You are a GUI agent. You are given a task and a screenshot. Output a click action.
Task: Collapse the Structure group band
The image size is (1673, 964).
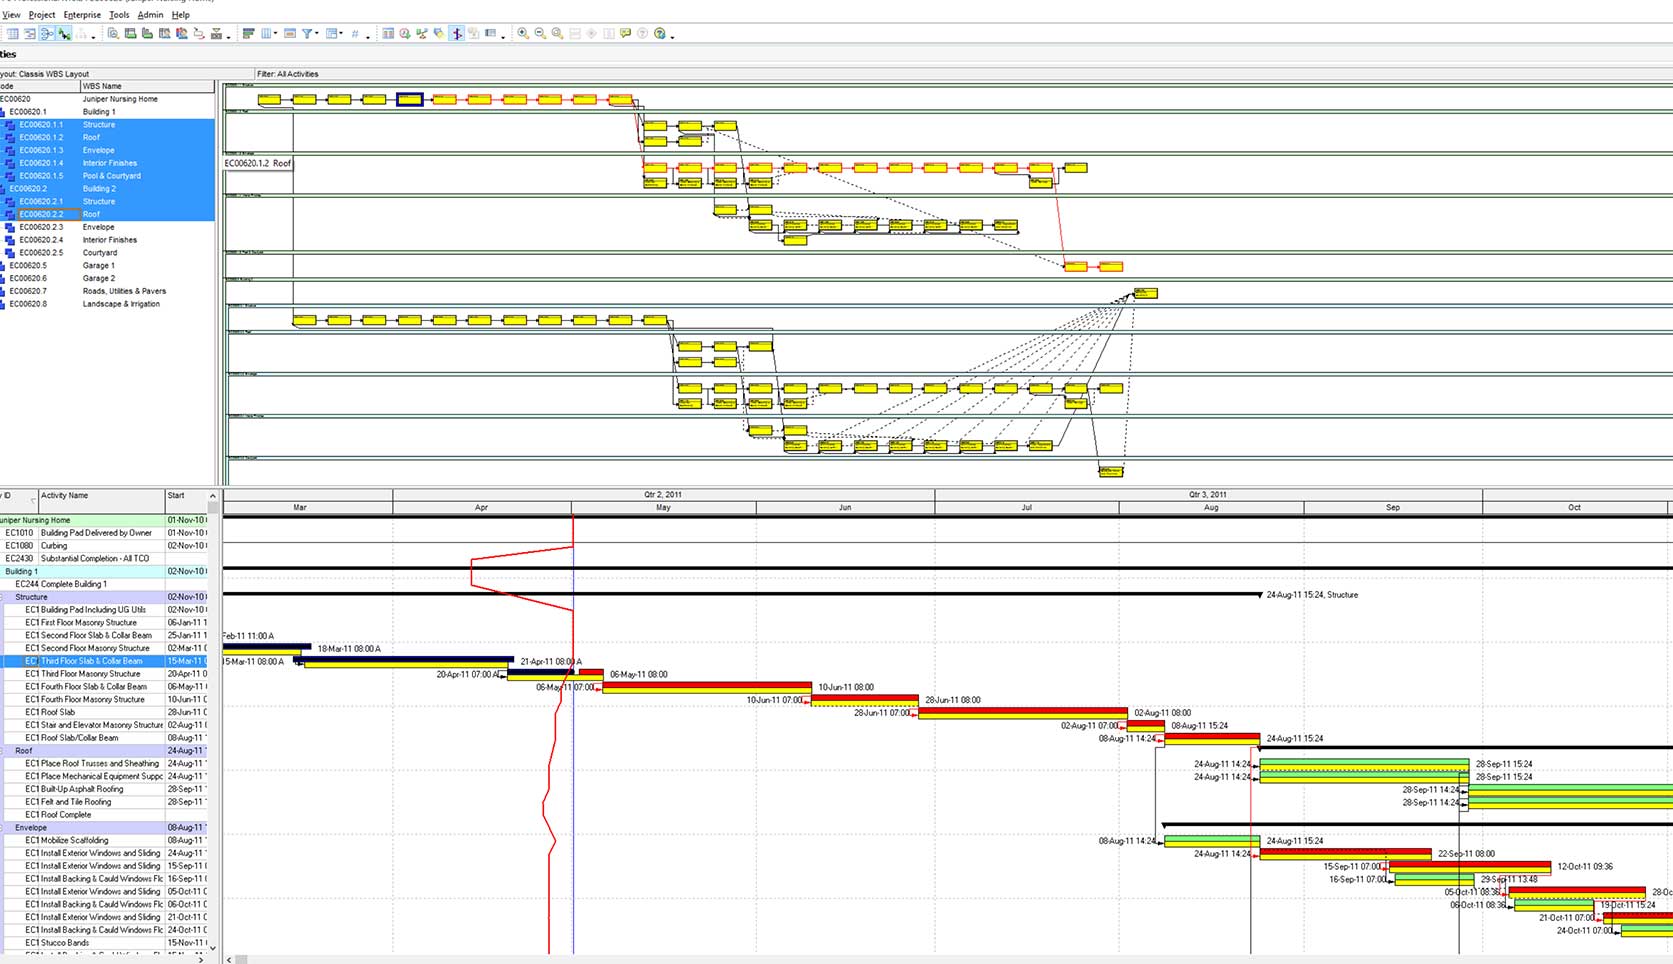point(3,597)
